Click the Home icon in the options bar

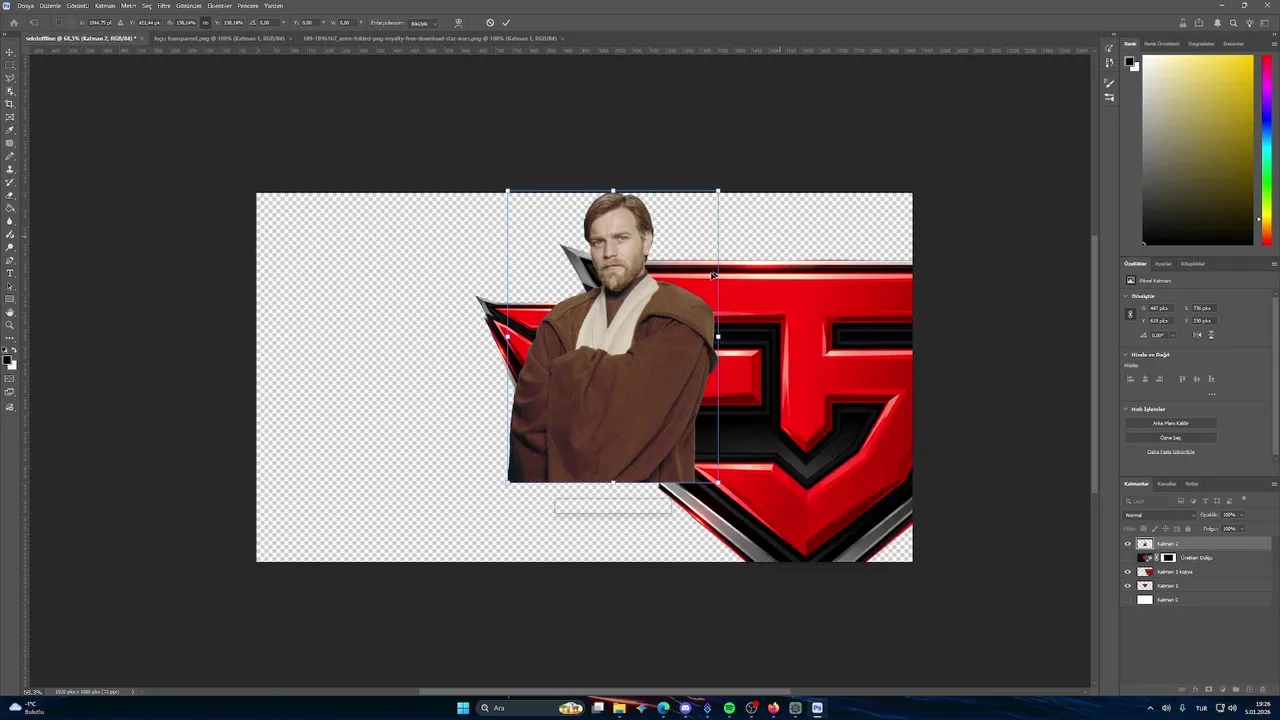click(x=13, y=22)
